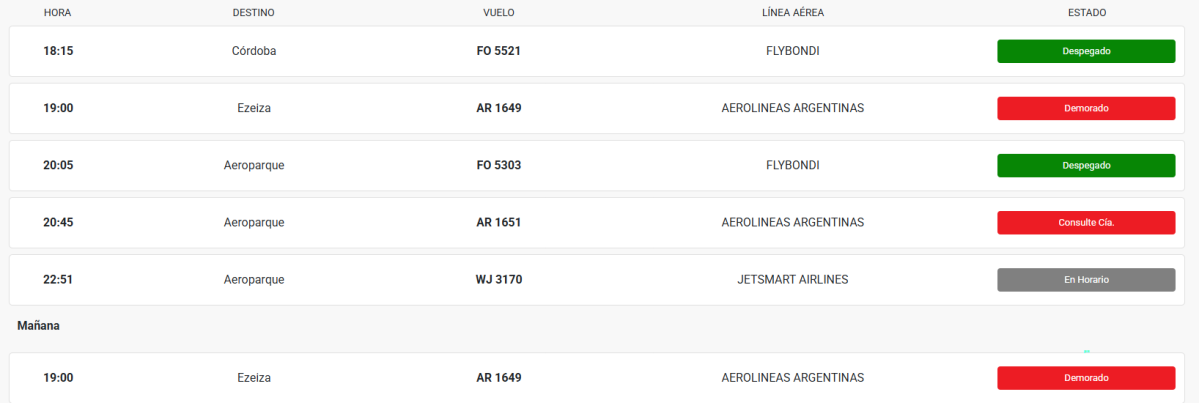This screenshot has width=1199, height=403.
Task: Click the Despegado status for flight FO 5521
Action: 1085,51
